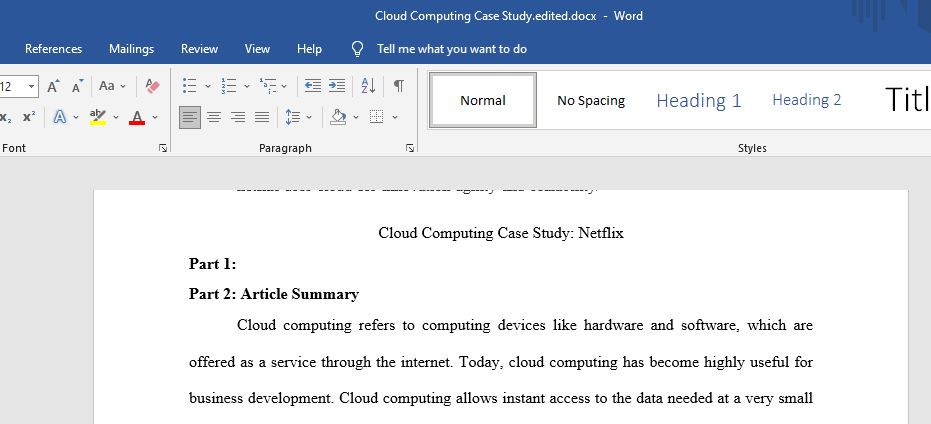Sort text with A-Z icon
Screen dimensions: 931x424
coord(368,86)
